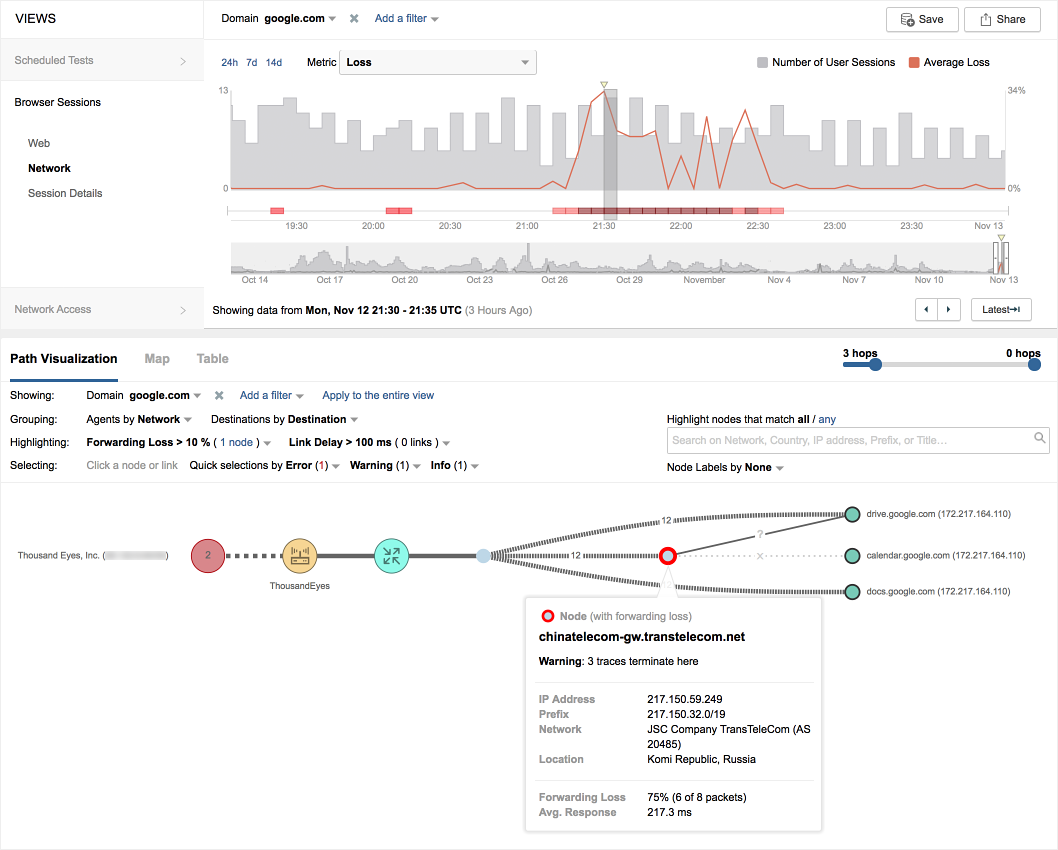
Task: Toggle highlight match to any
Action: (x=826, y=420)
